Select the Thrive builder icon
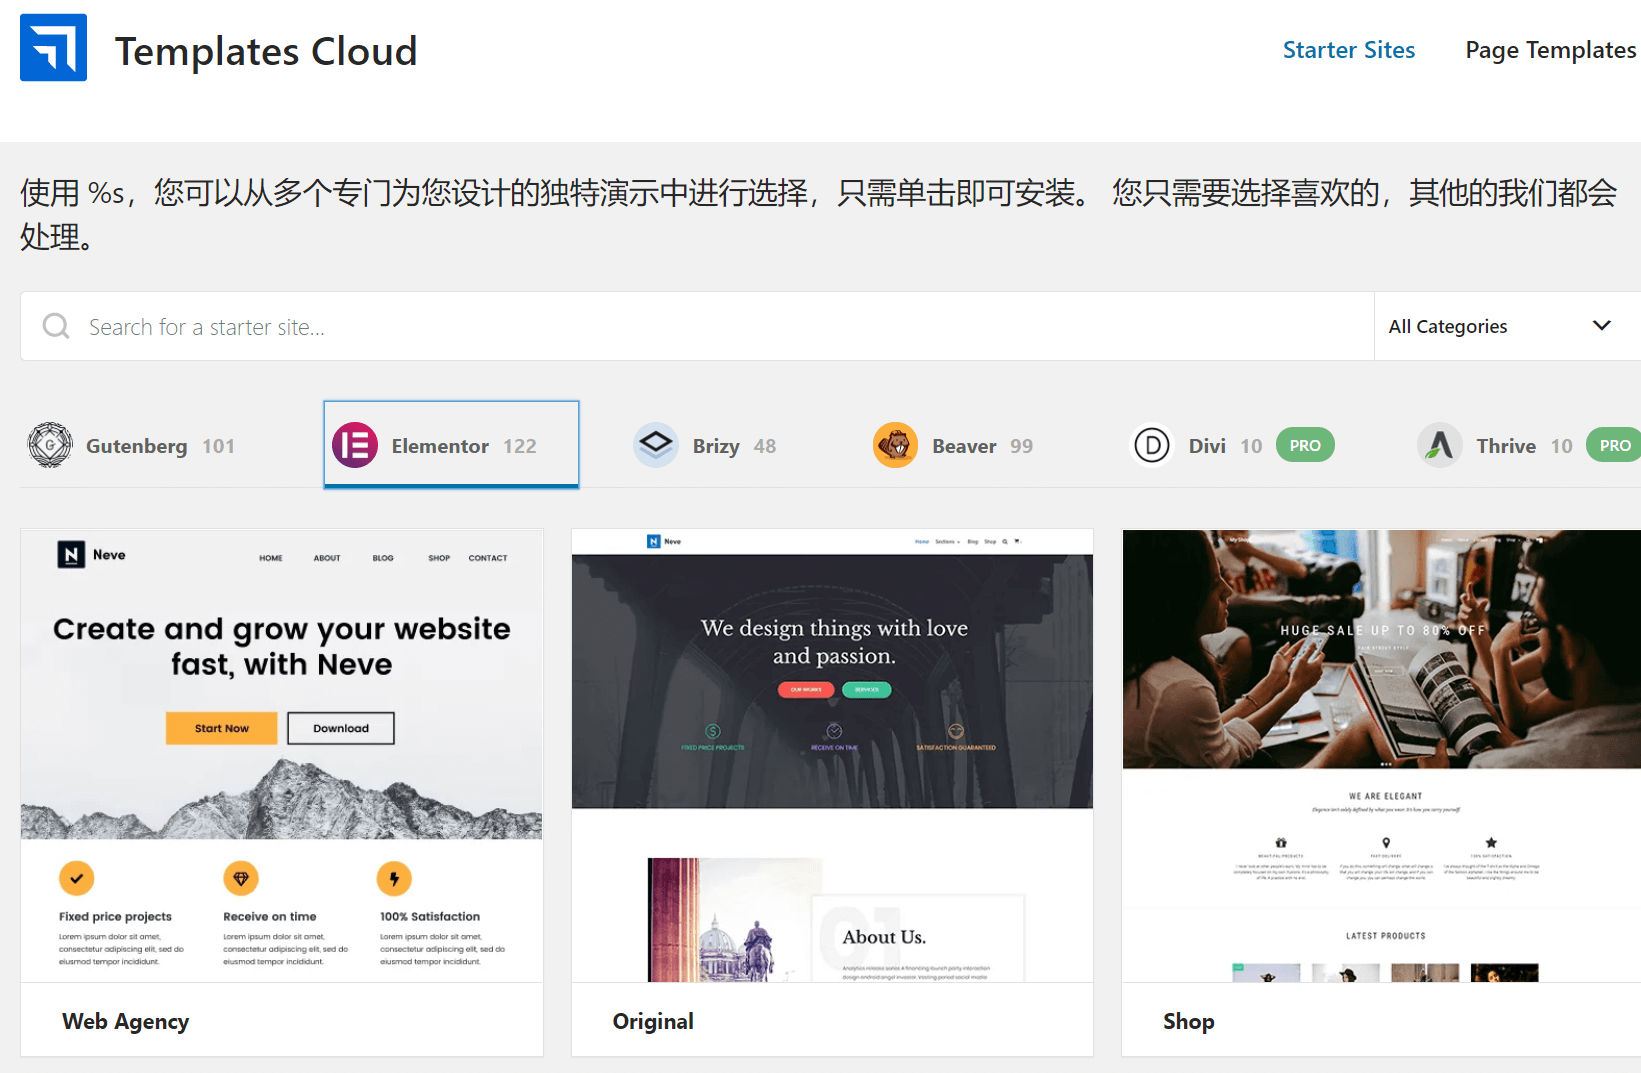1641x1073 pixels. coord(1440,445)
